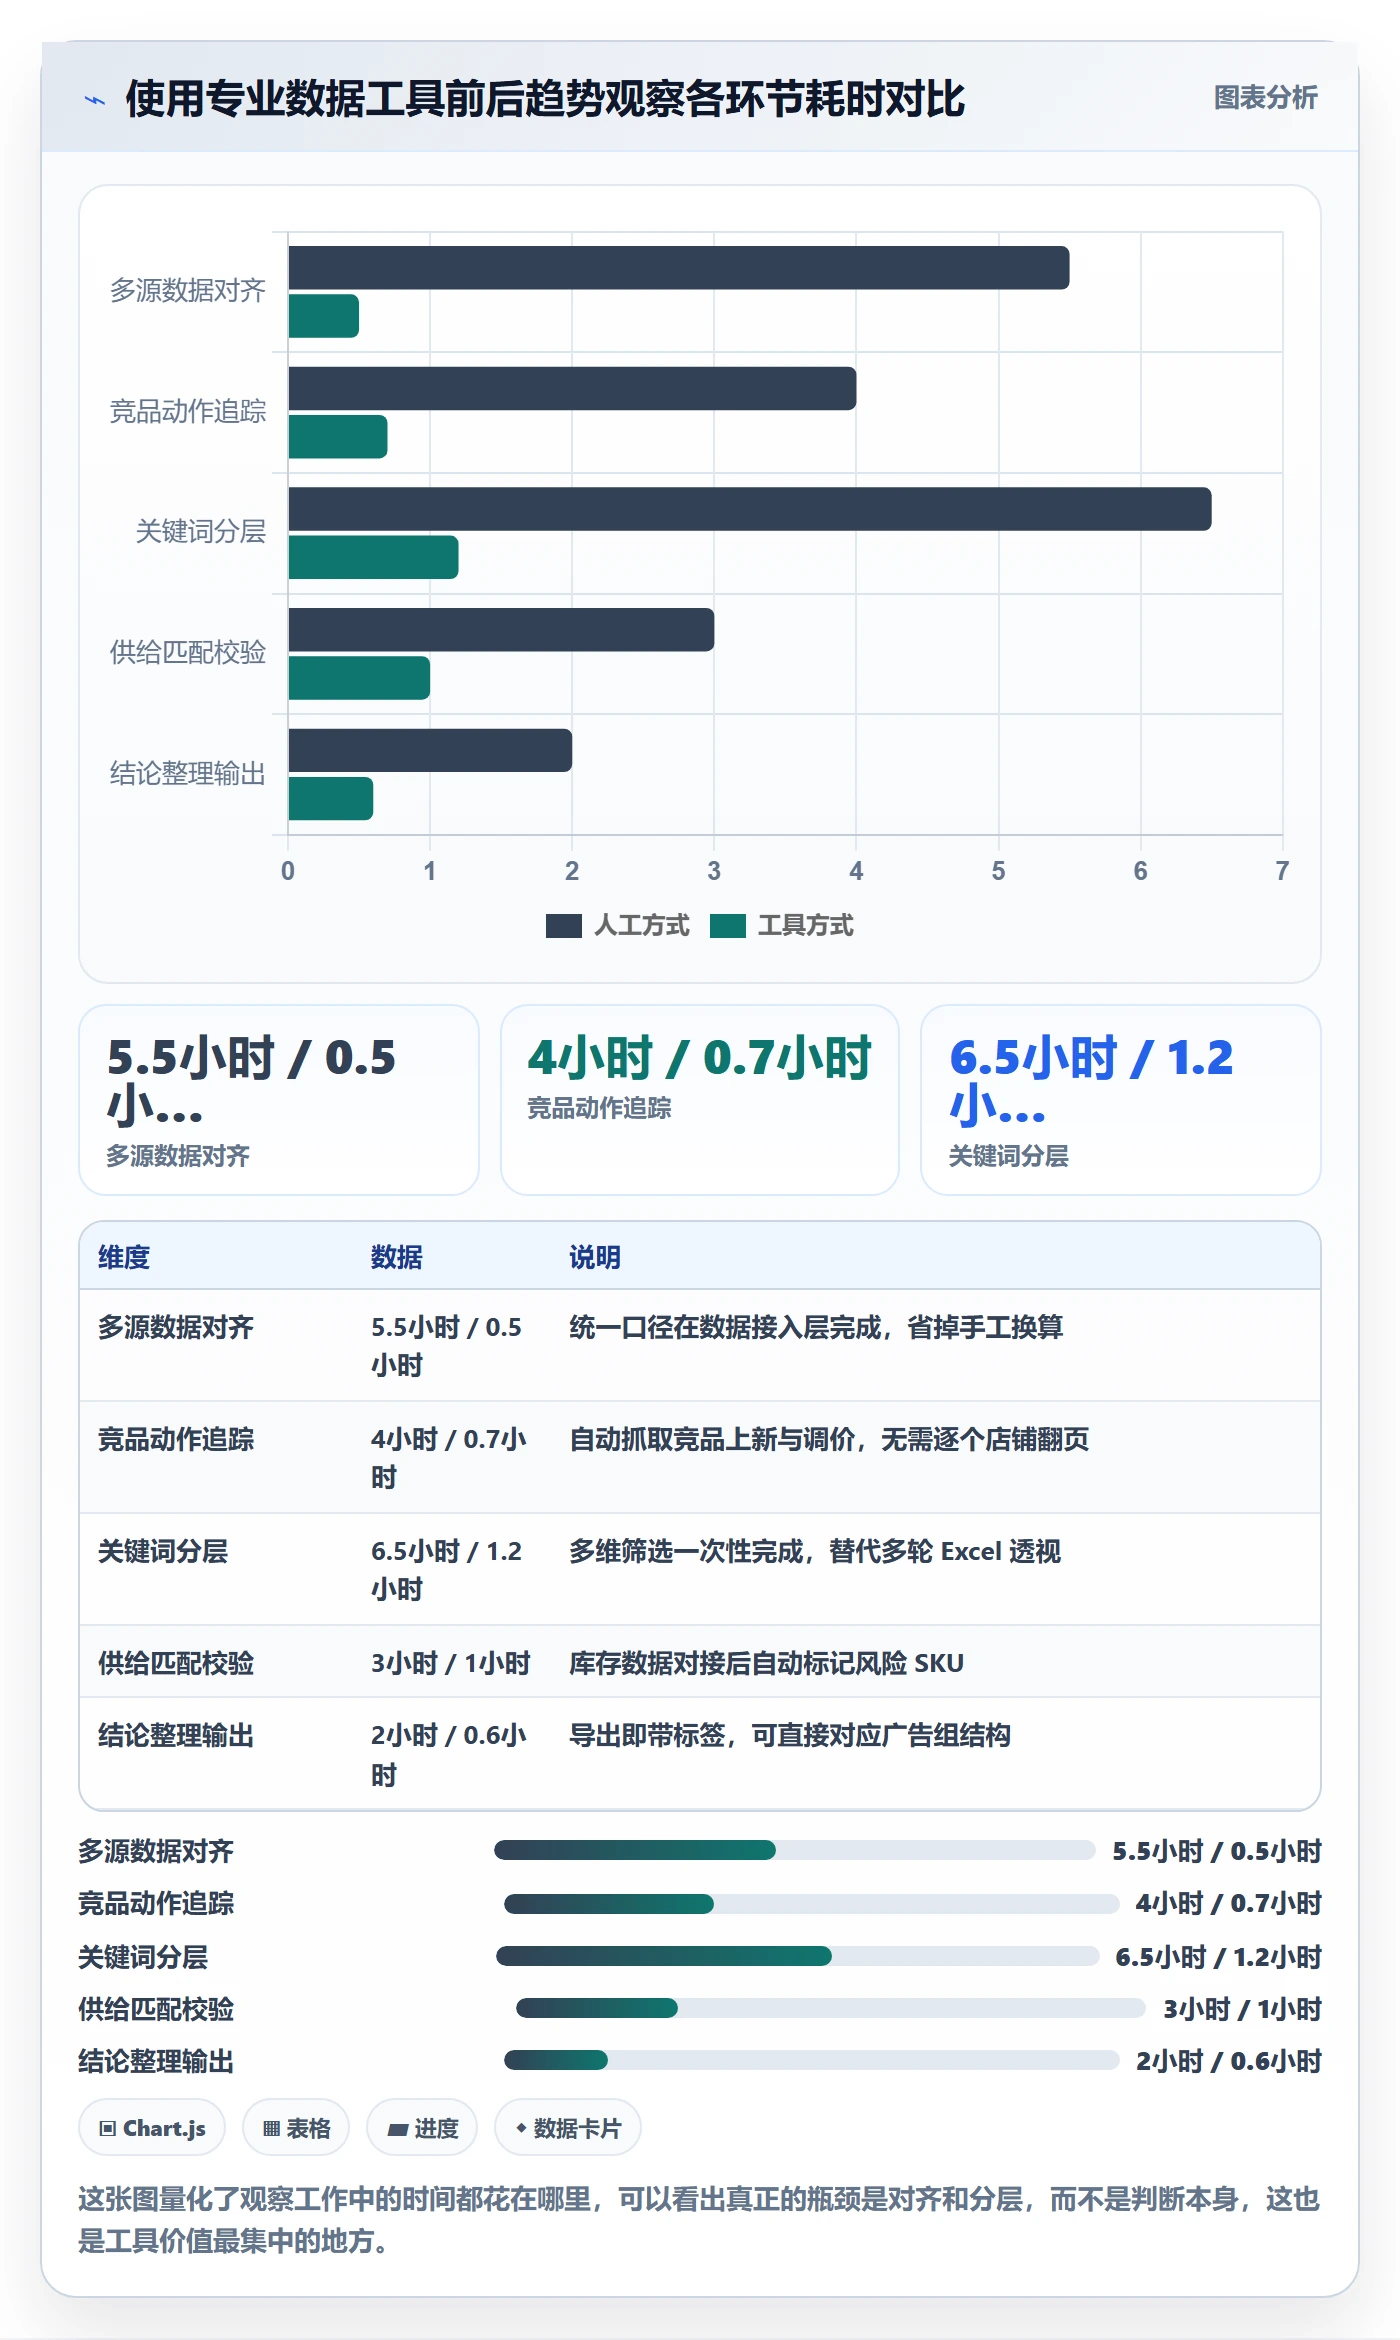
Task: Click the 工具方式 bar for 关键词分层
Action: coord(373,557)
